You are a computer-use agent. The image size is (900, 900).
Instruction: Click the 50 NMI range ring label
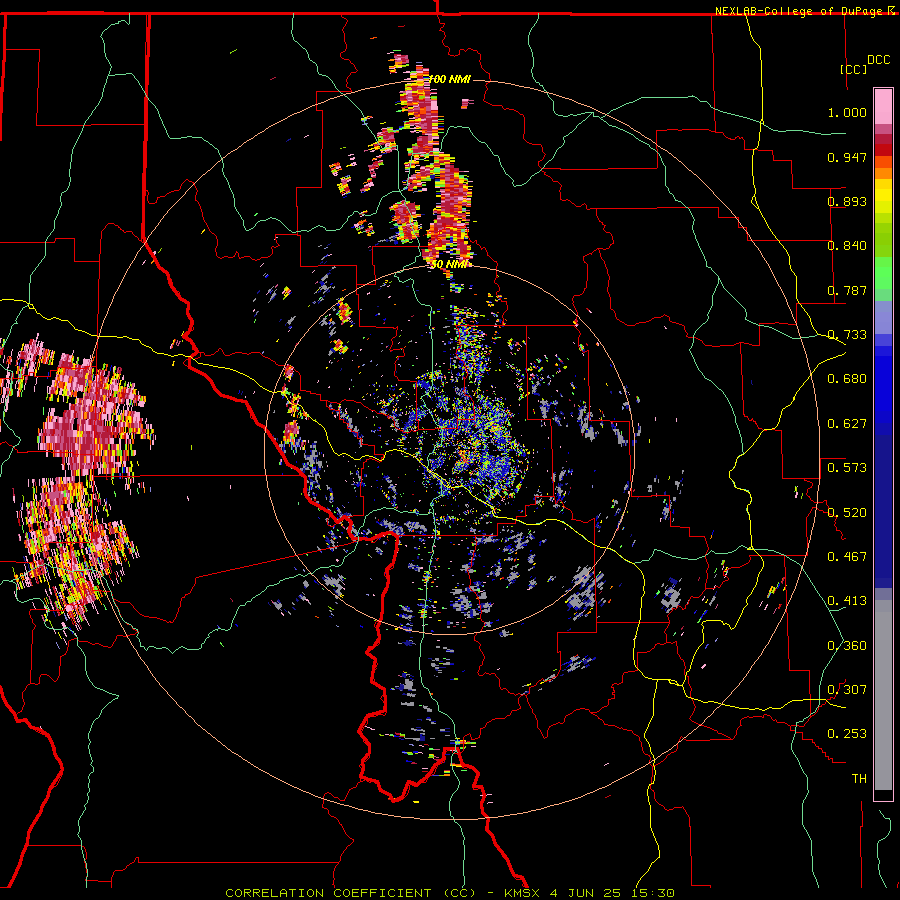coord(450,265)
